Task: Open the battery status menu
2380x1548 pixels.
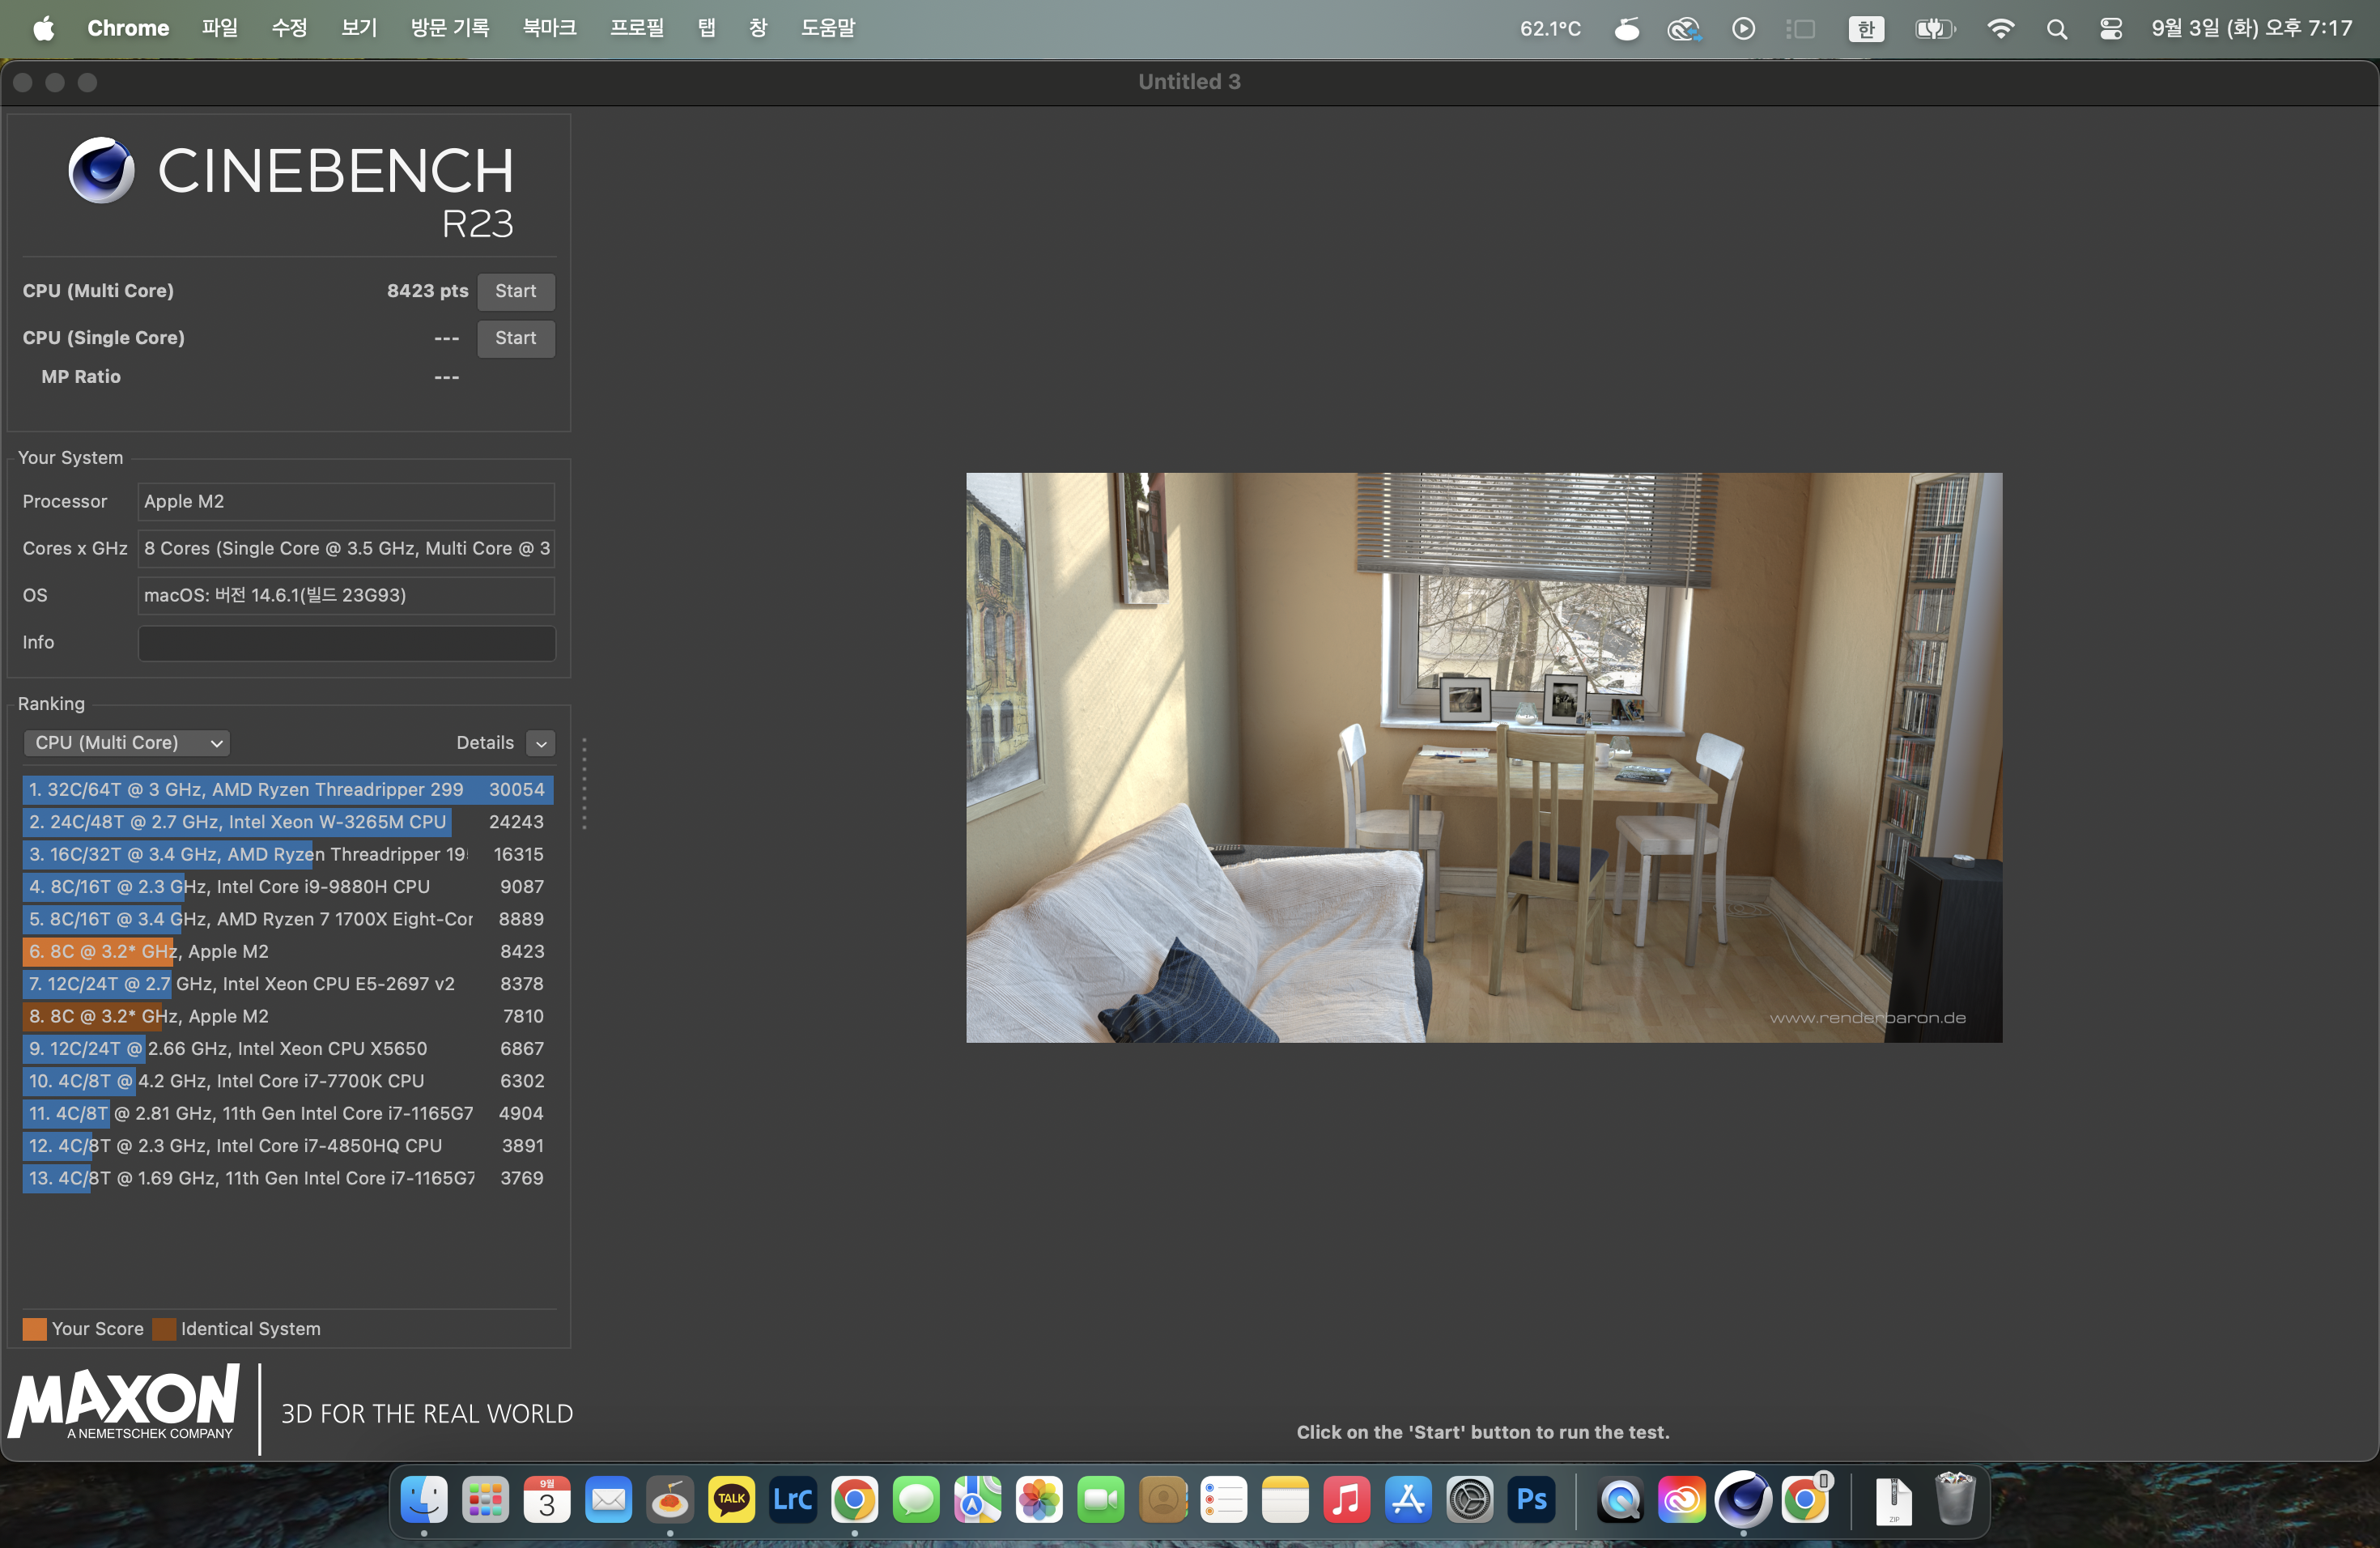Action: (1934, 28)
